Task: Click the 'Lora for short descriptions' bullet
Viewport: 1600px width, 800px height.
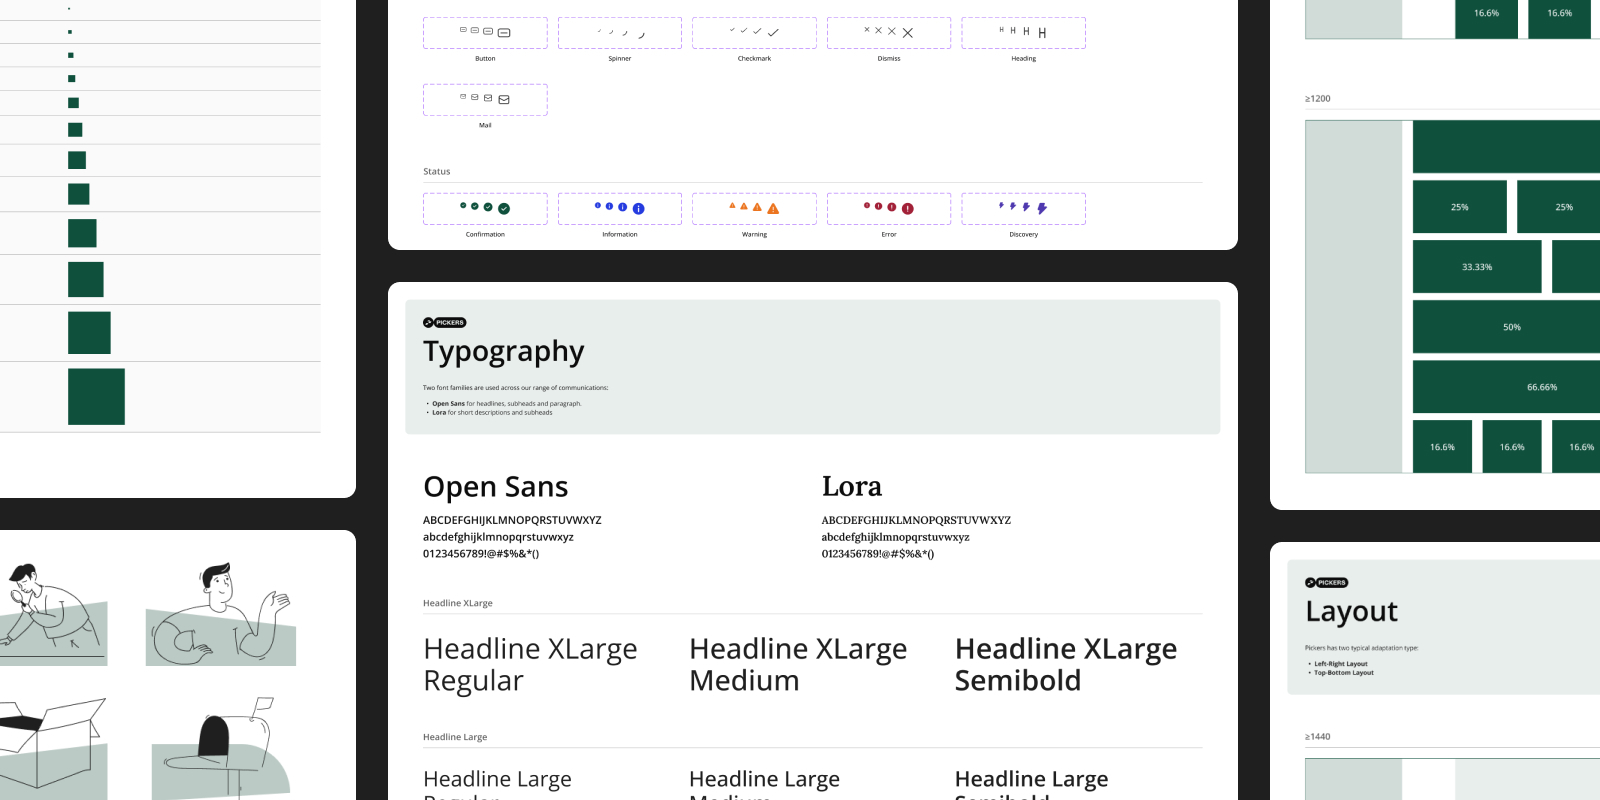Action: coord(492,413)
